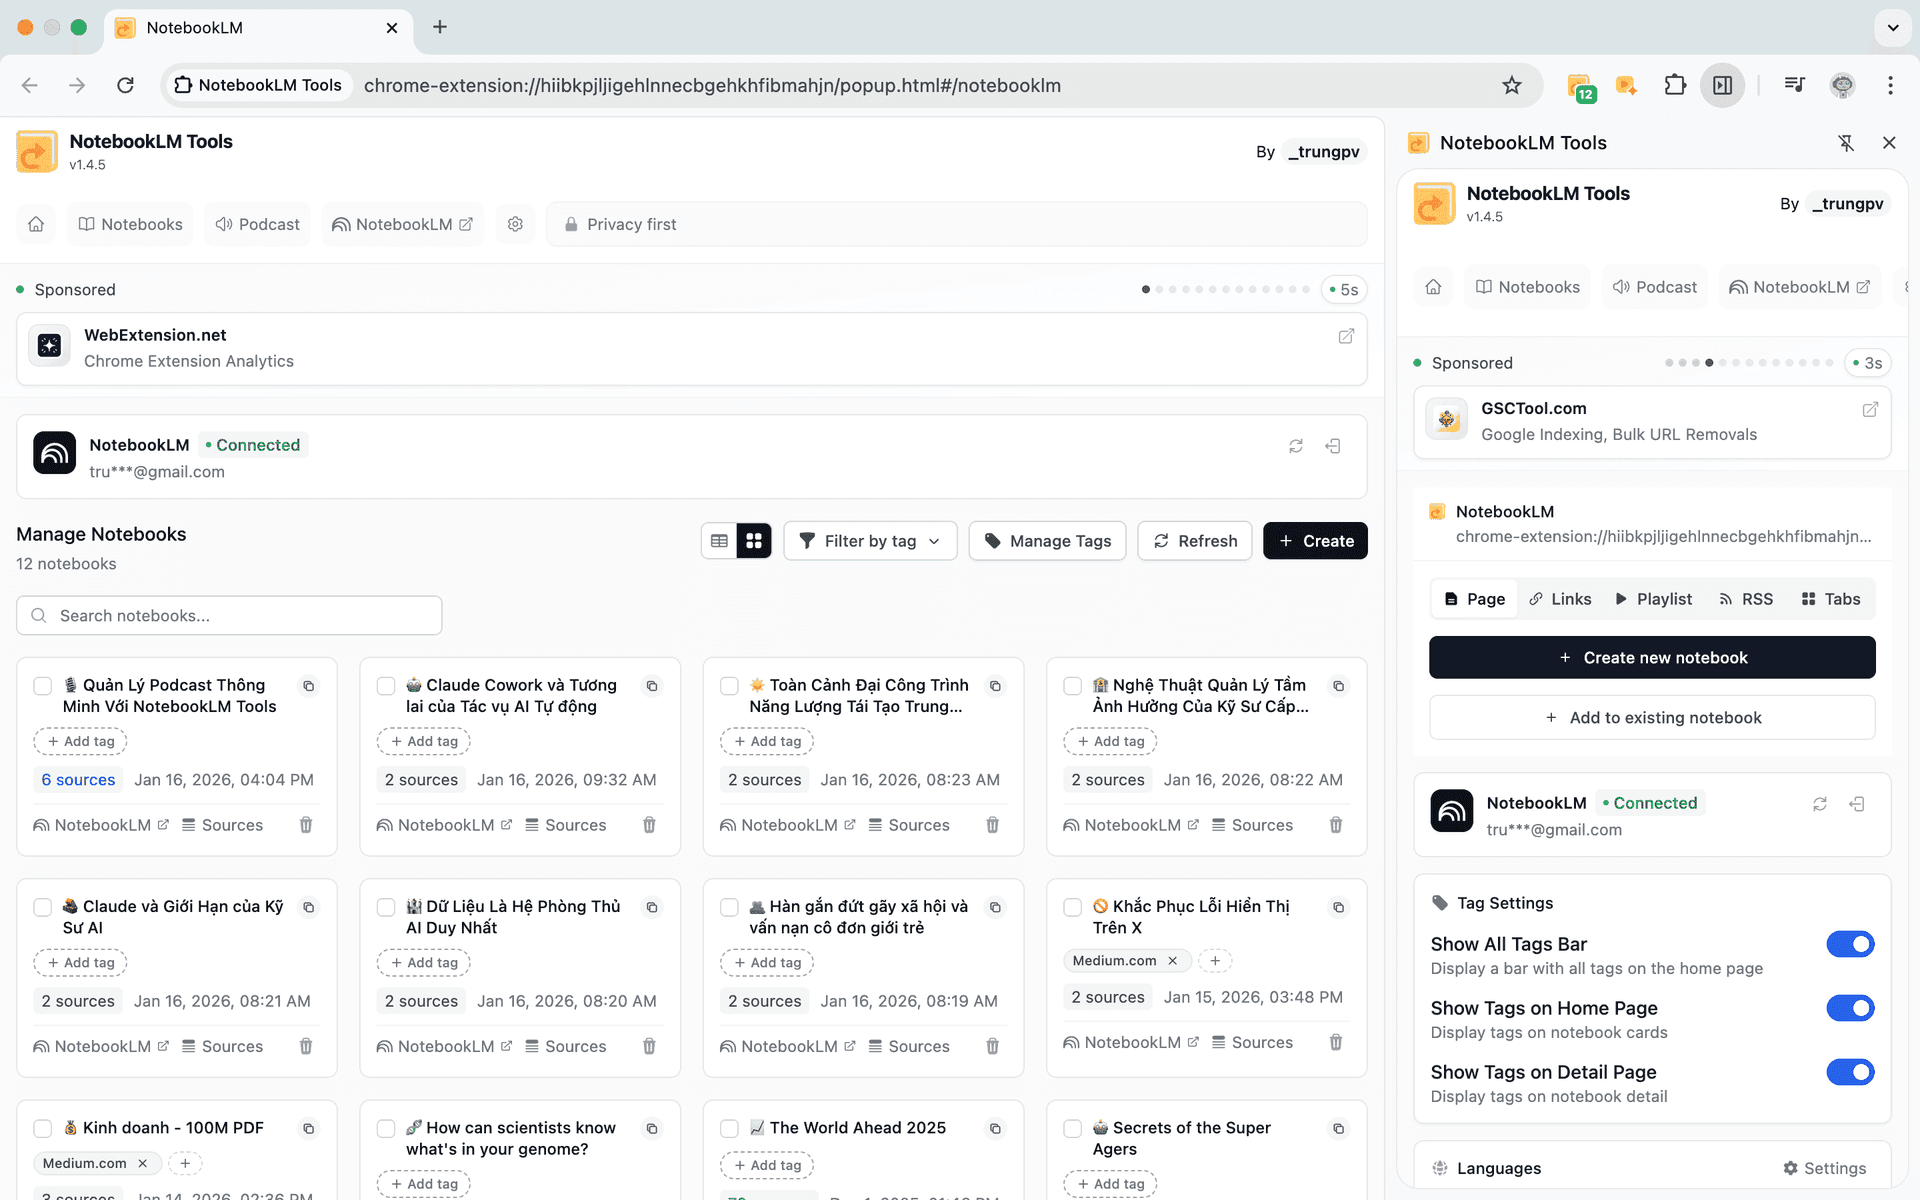Select the Quản Lý Podcast notebook checkbox
Viewport: 1920px width, 1200px height.
pyautogui.click(x=43, y=686)
